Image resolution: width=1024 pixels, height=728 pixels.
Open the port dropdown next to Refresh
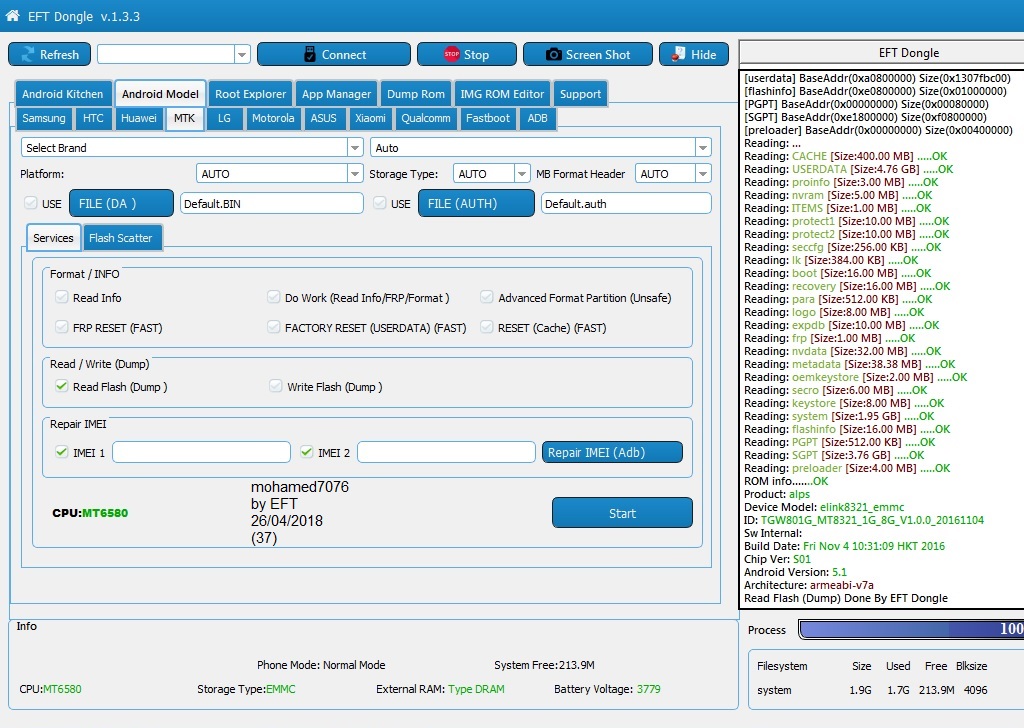coord(242,55)
